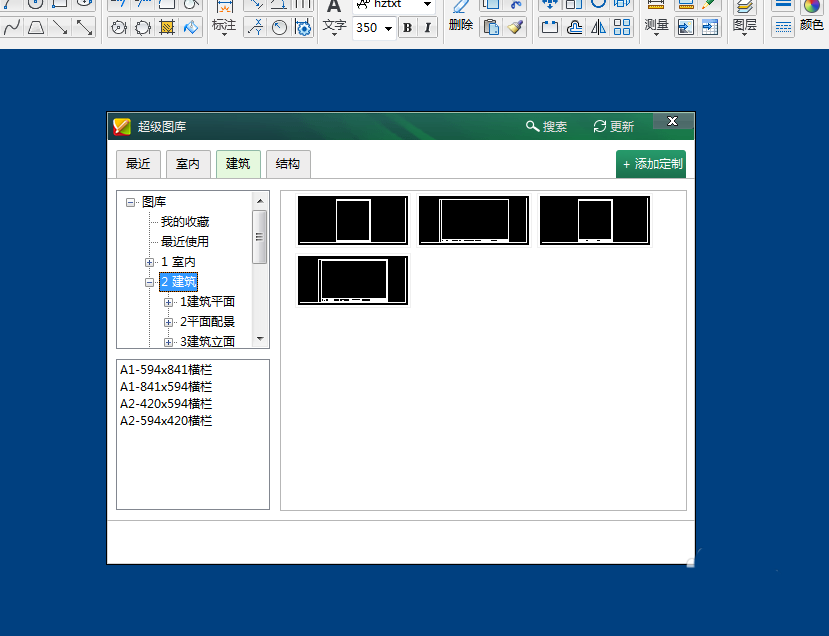Click the tree scrollbar down arrow

tap(260, 339)
